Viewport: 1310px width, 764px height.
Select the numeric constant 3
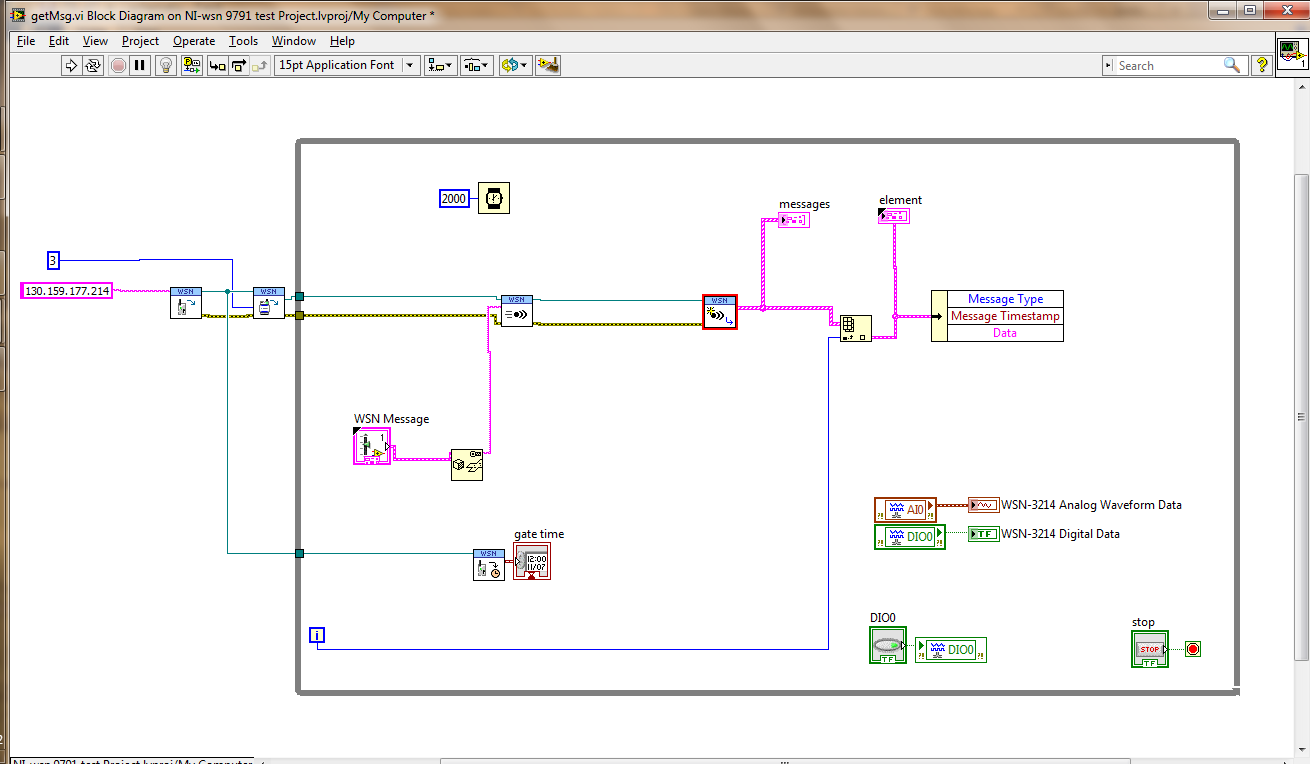click(54, 261)
